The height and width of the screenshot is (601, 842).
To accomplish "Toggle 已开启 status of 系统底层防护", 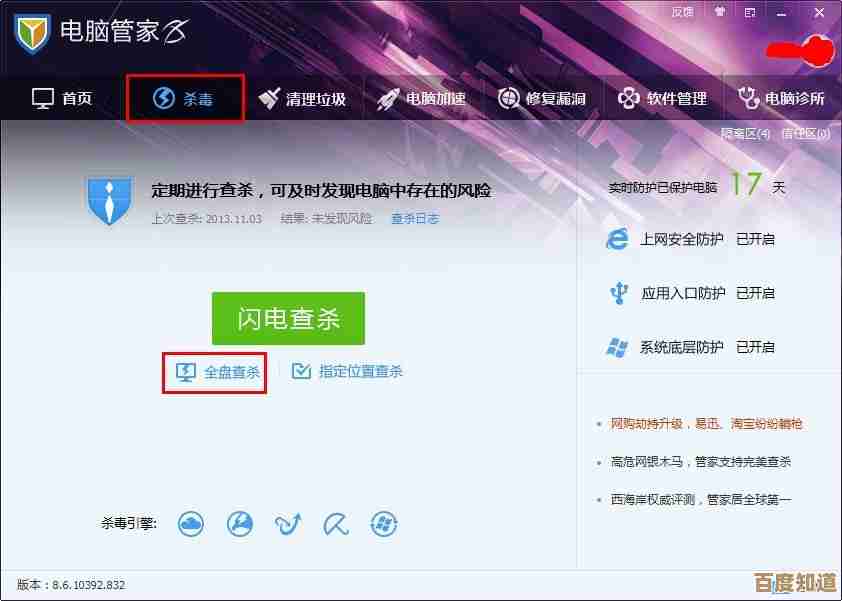I will click(x=755, y=347).
